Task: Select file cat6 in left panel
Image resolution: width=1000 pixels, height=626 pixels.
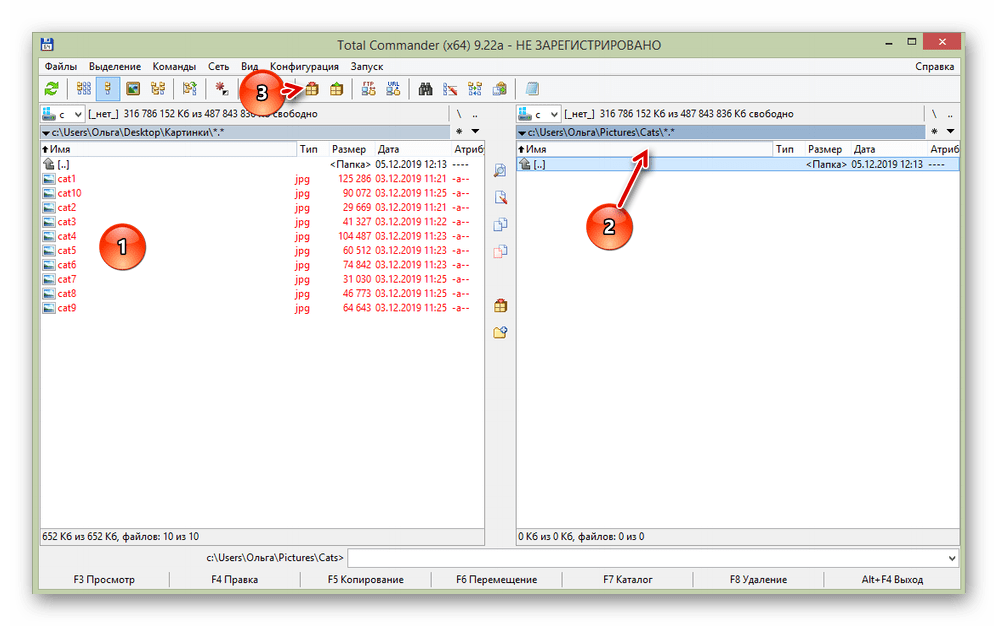Action: tap(66, 265)
